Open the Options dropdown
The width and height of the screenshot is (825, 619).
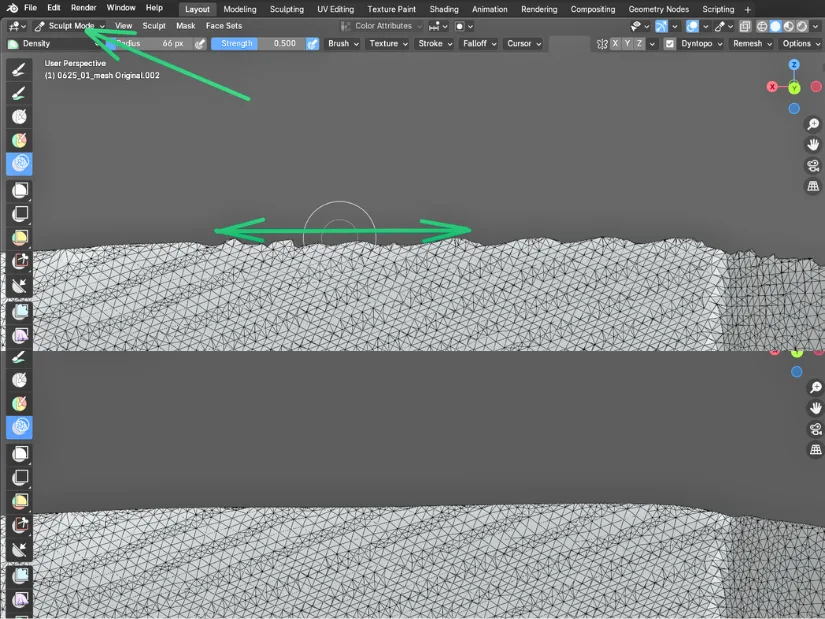801,44
